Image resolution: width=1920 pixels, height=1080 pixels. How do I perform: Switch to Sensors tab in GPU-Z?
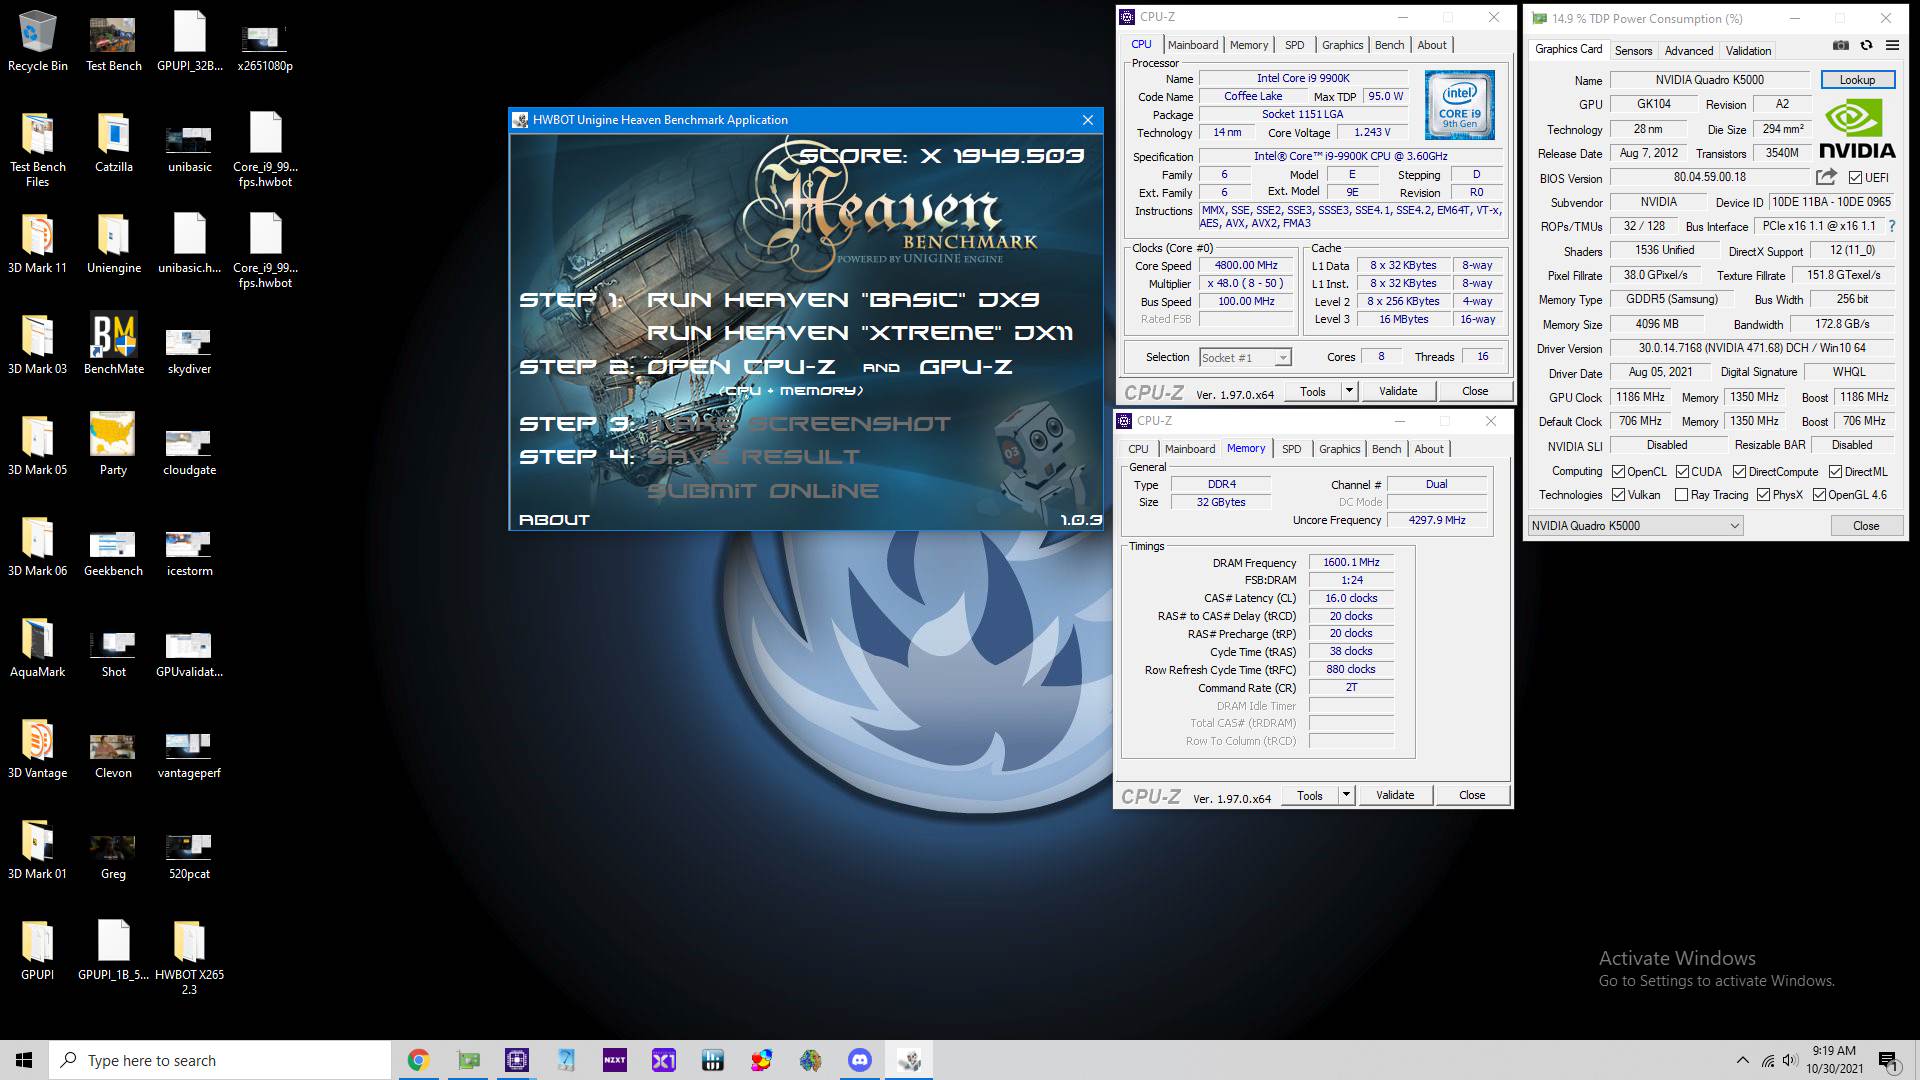[1633, 51]
